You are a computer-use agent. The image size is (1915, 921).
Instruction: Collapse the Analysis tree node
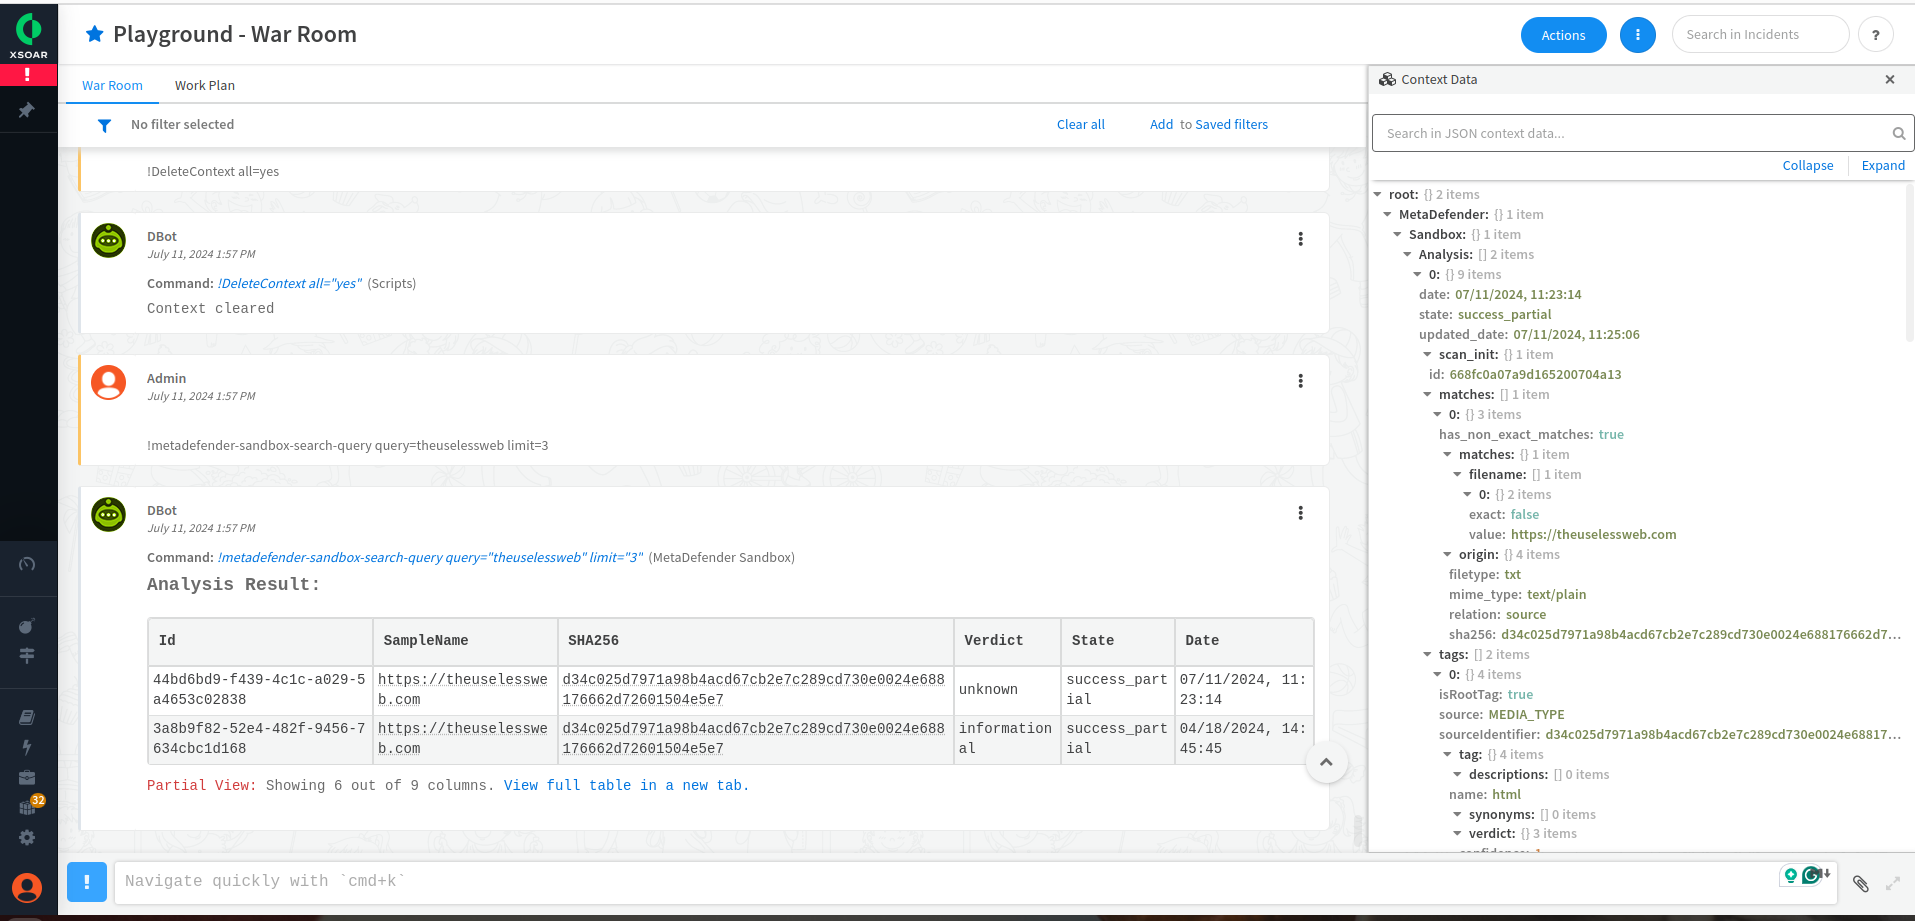point(1408,255)
